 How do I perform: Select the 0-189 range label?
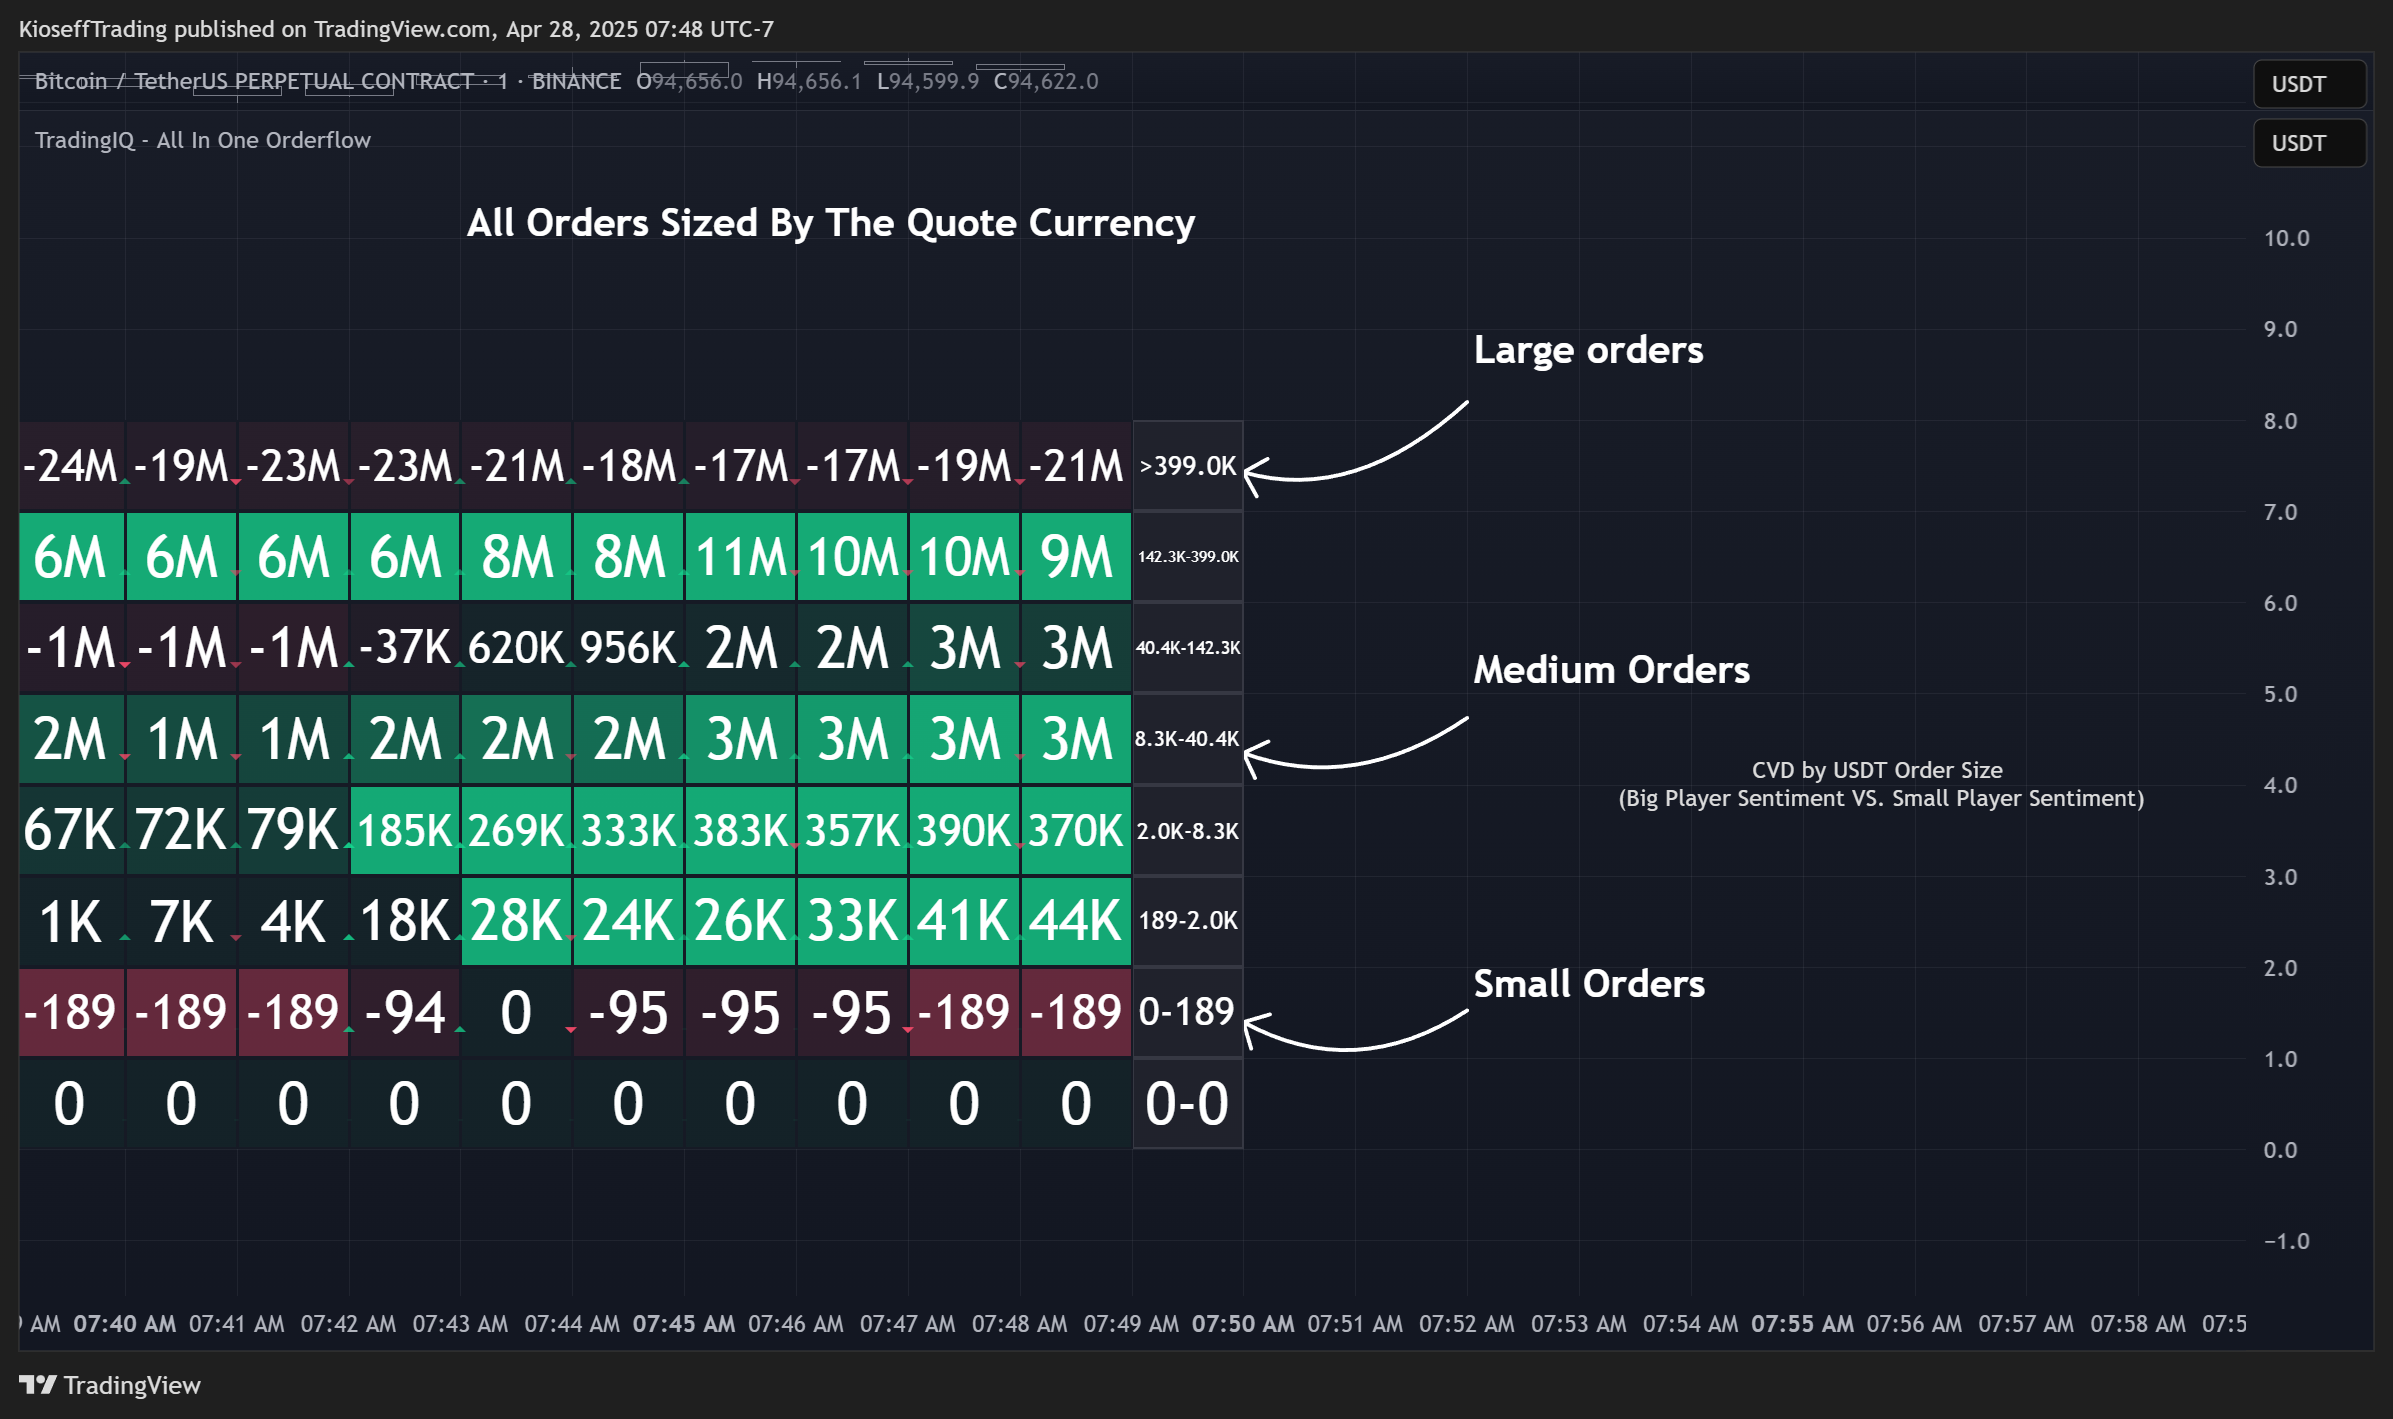pos(1188,1012)
